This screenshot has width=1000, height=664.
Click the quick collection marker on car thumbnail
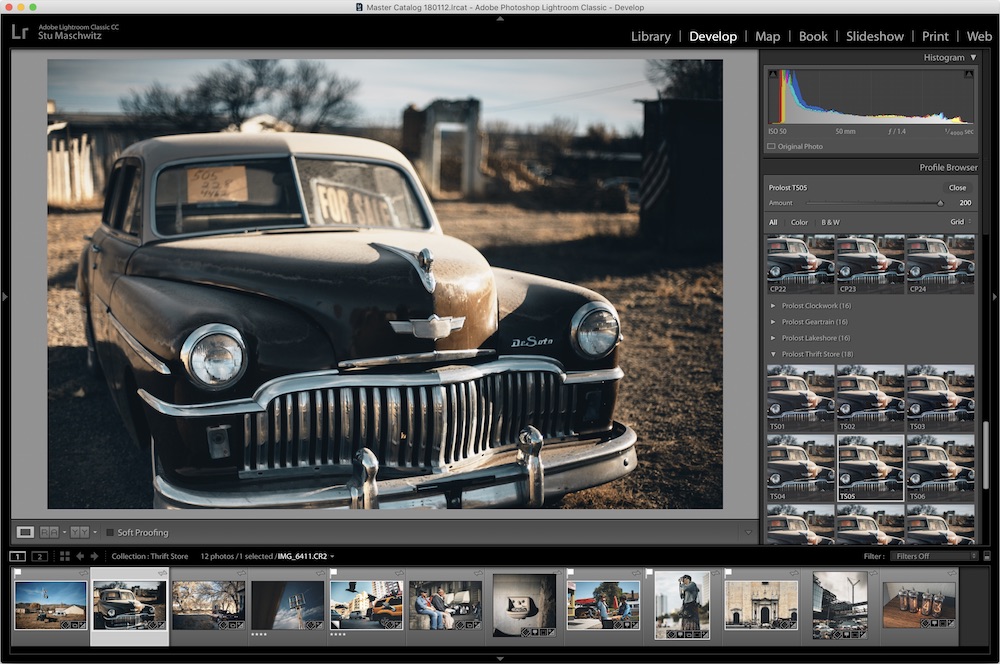pyautogui.click(x=162, y=573)
